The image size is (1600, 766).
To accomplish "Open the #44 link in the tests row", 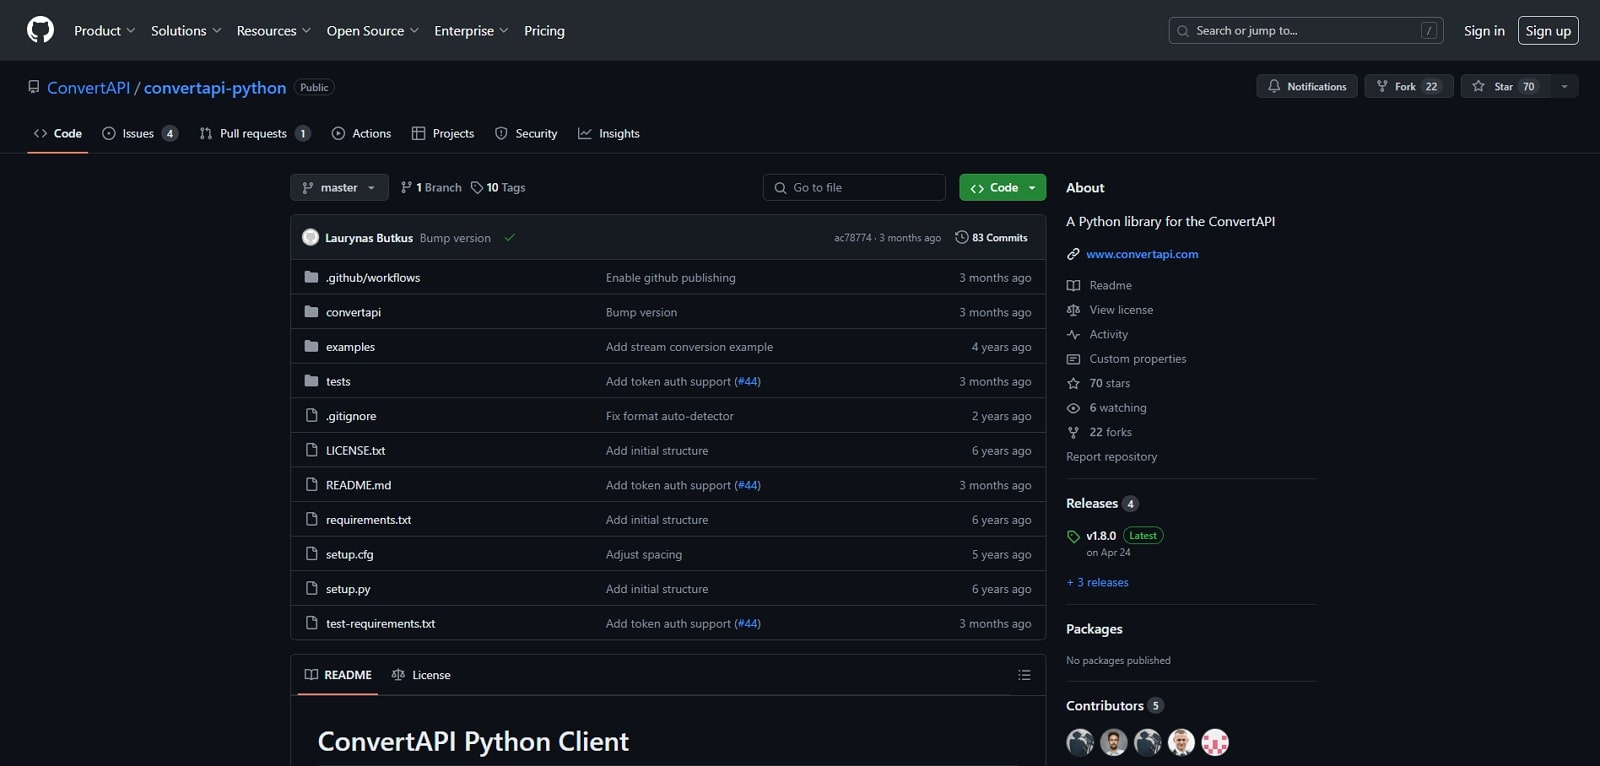I will [748, 382].
